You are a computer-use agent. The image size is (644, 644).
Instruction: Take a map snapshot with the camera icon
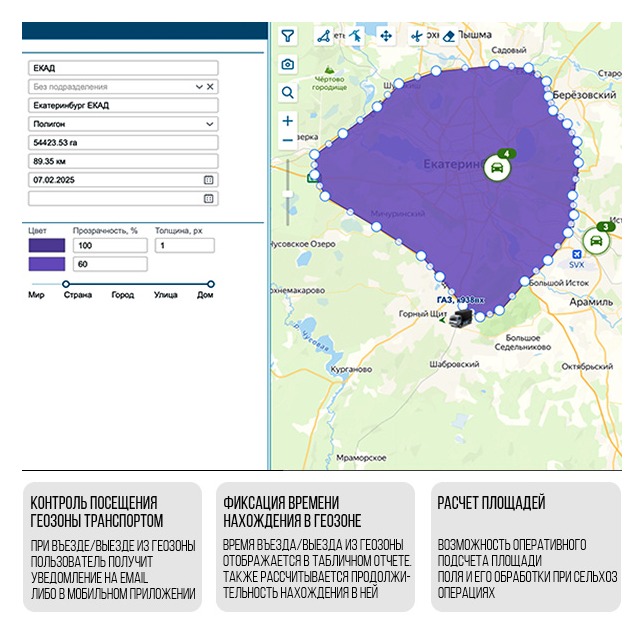pyautogui.click(x=288, y=64)
